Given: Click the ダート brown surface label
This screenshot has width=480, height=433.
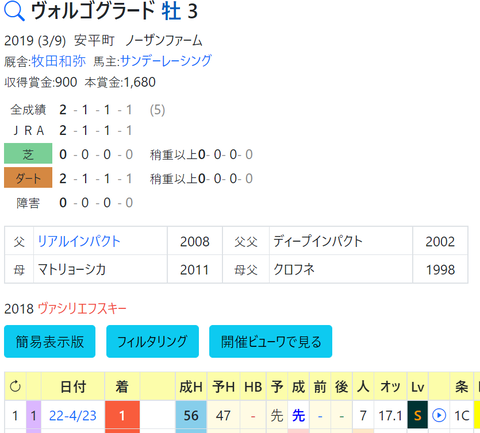Looking at the screenshot, I should pos(28,178).
